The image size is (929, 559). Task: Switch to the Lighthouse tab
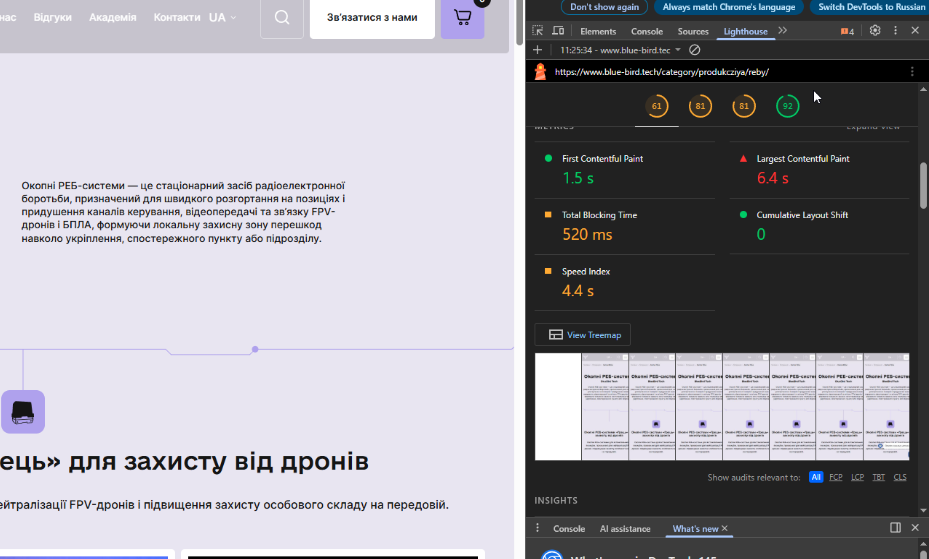745,31
